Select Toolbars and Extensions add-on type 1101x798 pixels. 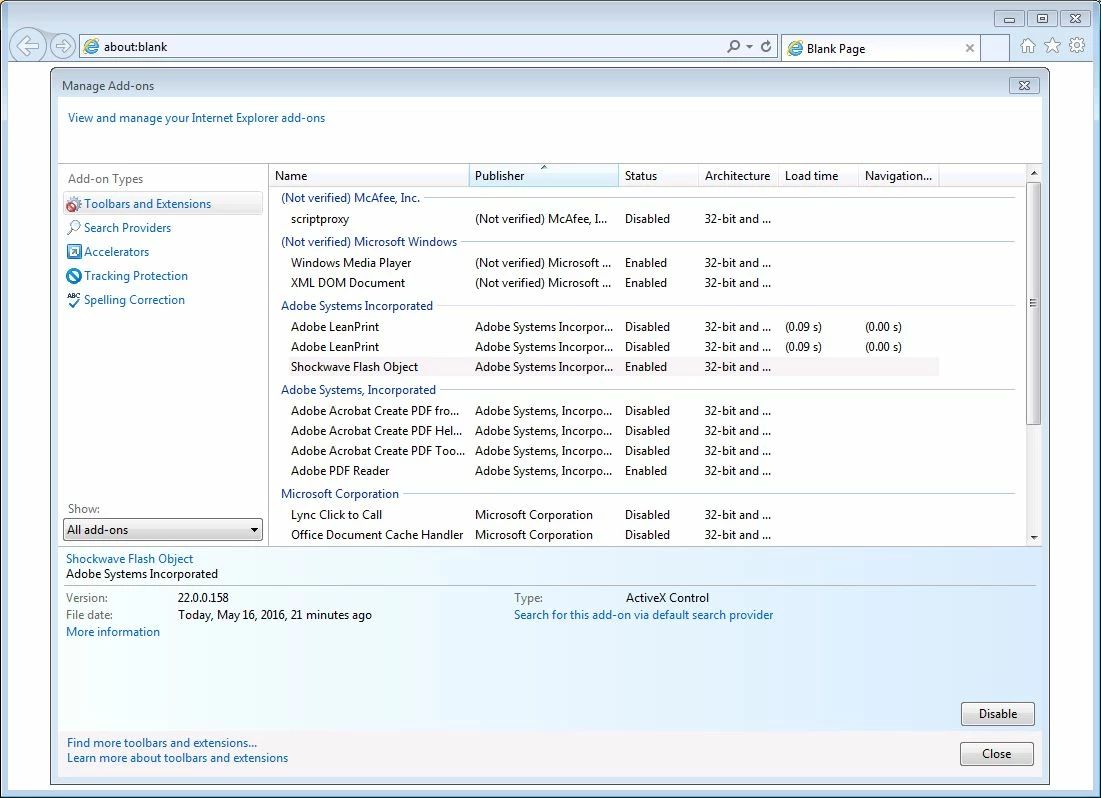click(x=163, y=204)
